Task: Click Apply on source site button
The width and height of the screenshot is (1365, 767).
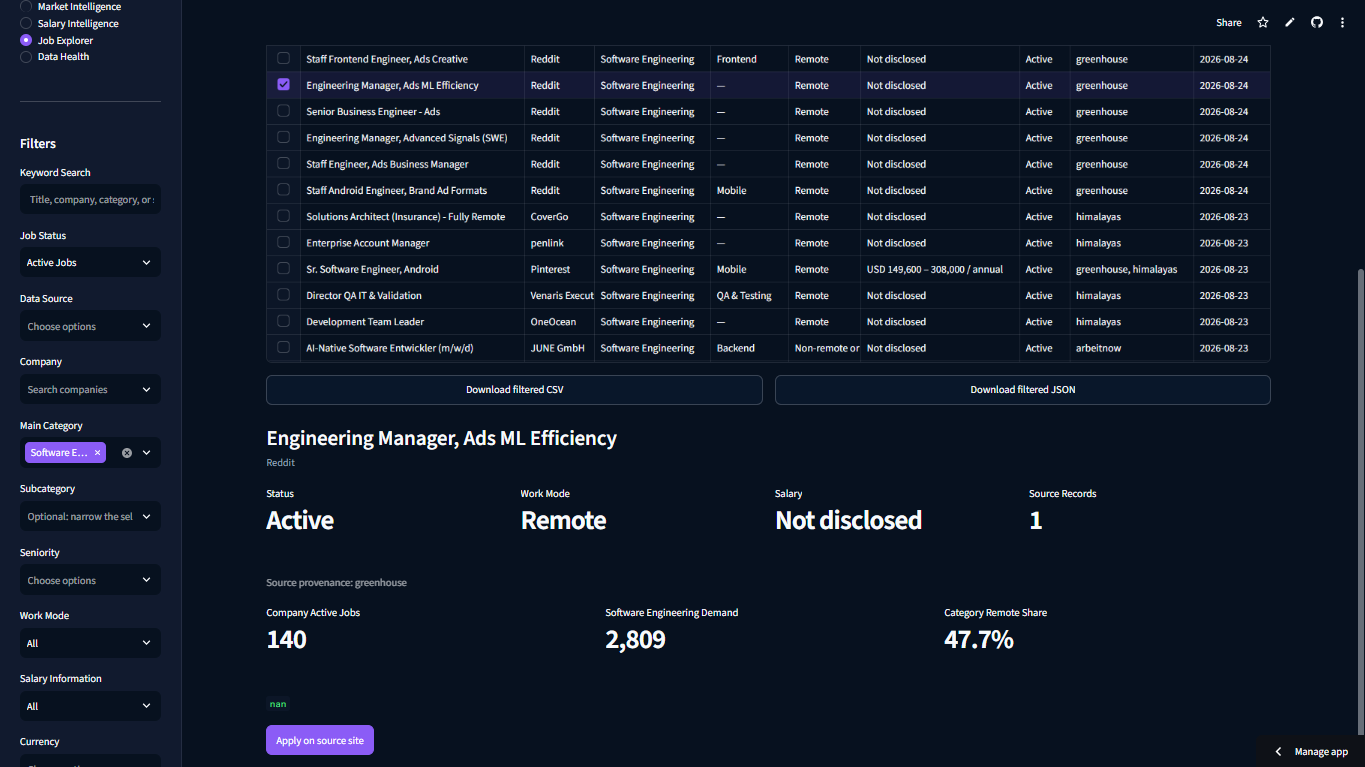Action: 320,740
